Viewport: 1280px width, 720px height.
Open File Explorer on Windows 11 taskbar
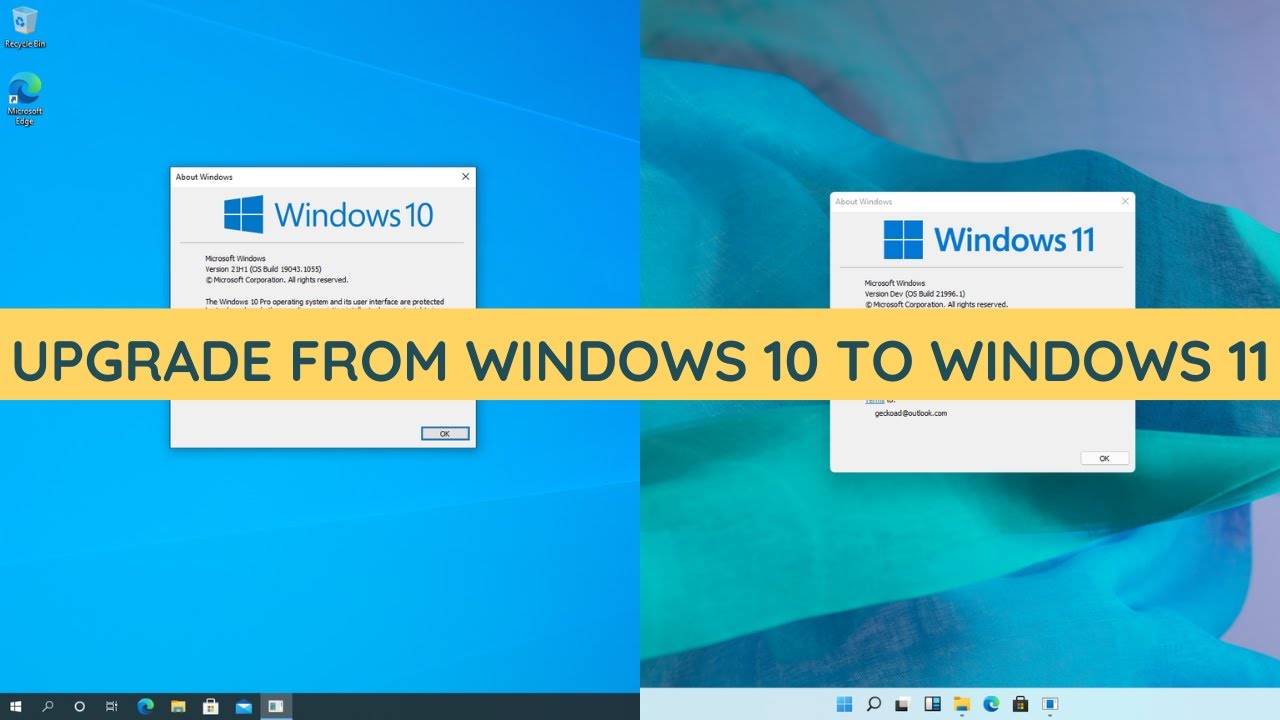click(x=962, y=704)
